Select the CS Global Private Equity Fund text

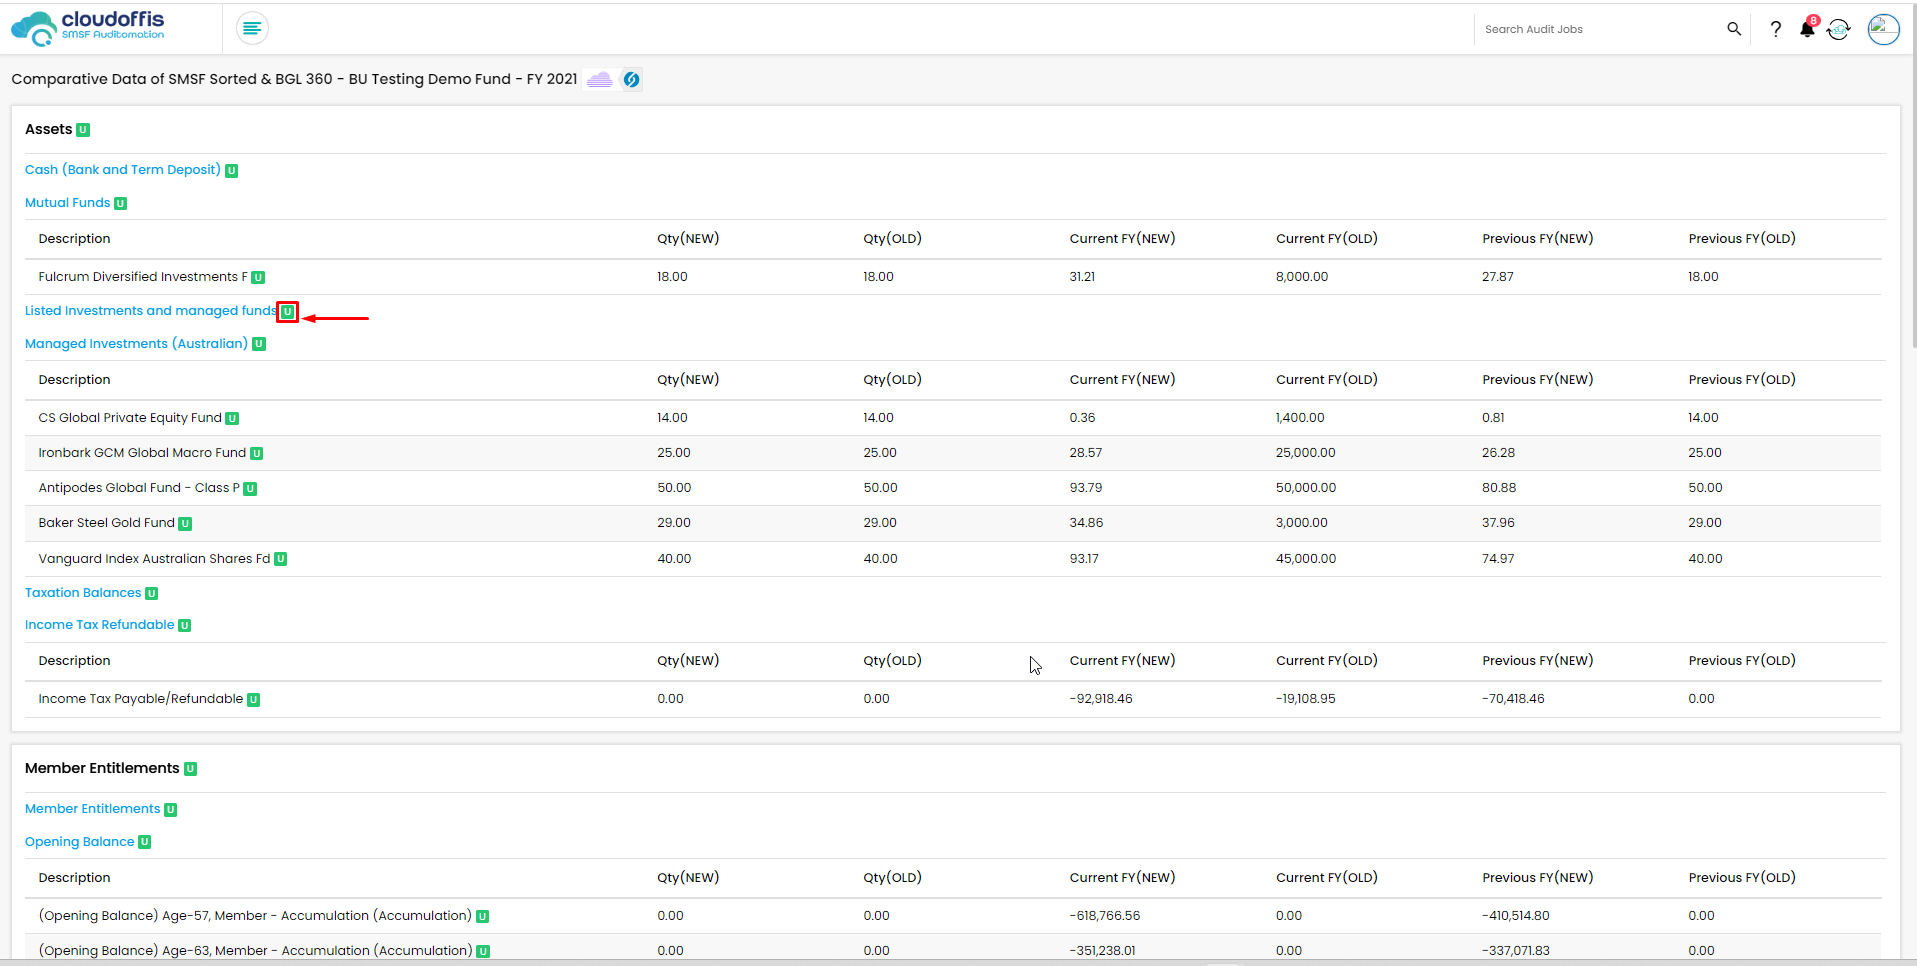130,418
